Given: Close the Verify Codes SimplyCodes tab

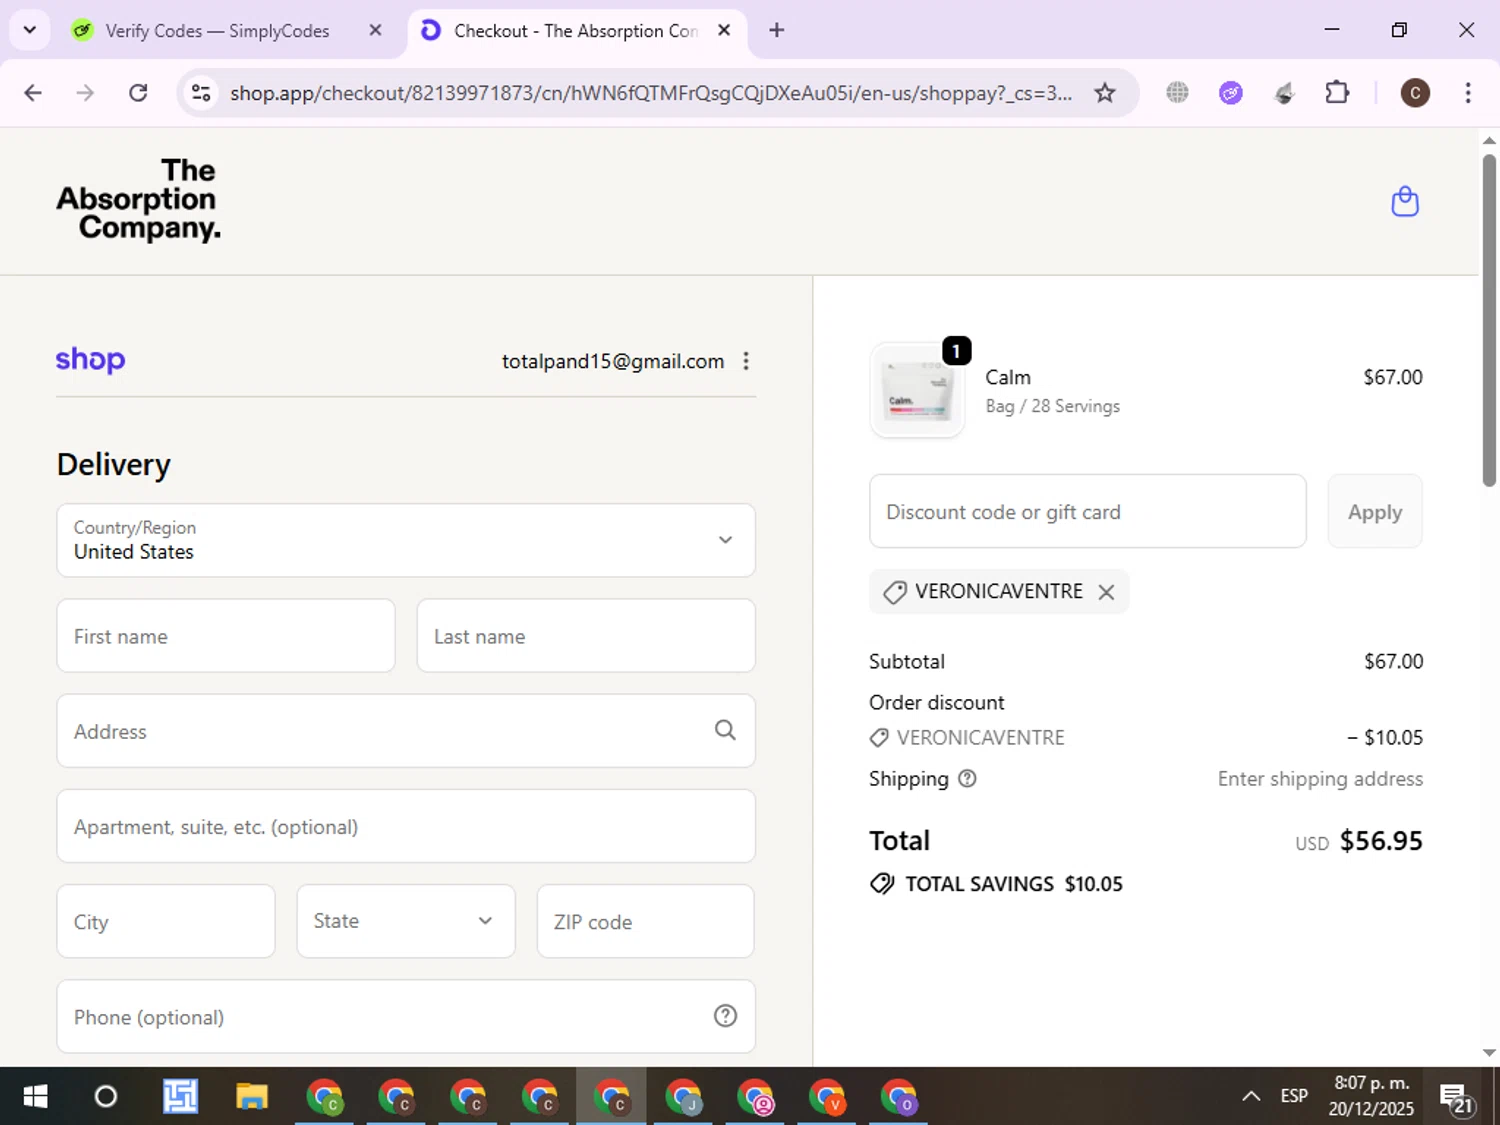Looking at the screenshot, I should click(x=375, y=30).
